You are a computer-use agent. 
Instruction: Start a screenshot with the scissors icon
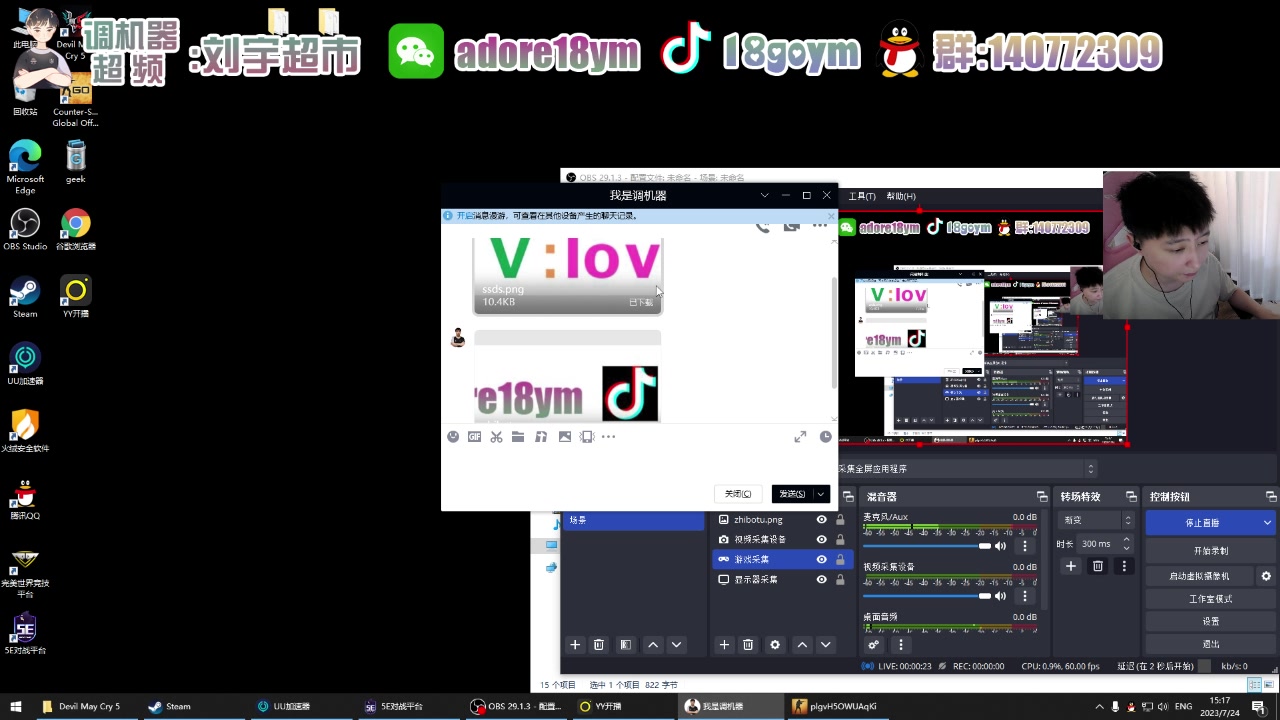[496, 437]
